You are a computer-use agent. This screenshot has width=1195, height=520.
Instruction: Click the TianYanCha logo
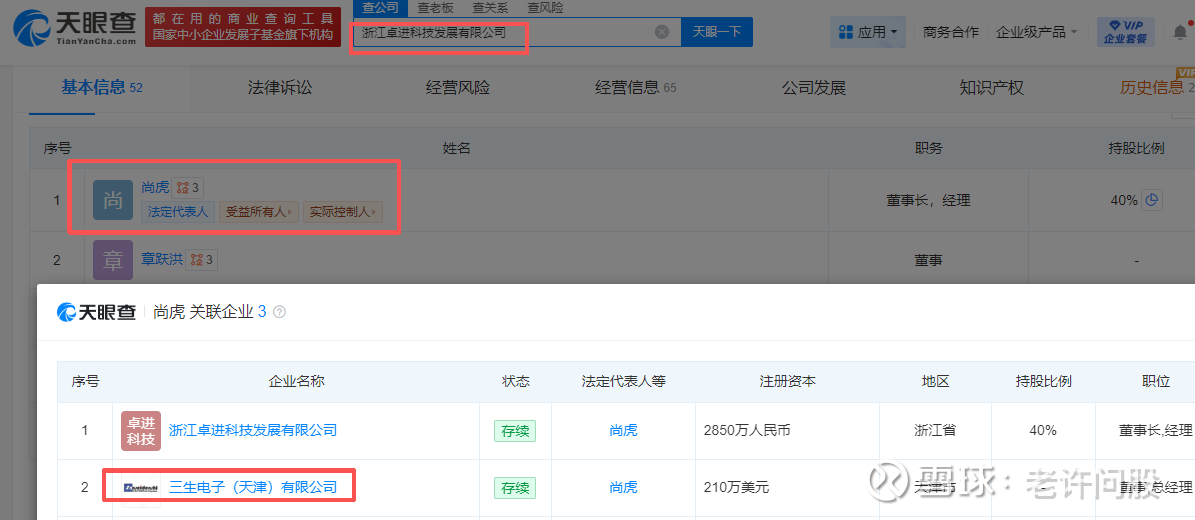point(75,28)
